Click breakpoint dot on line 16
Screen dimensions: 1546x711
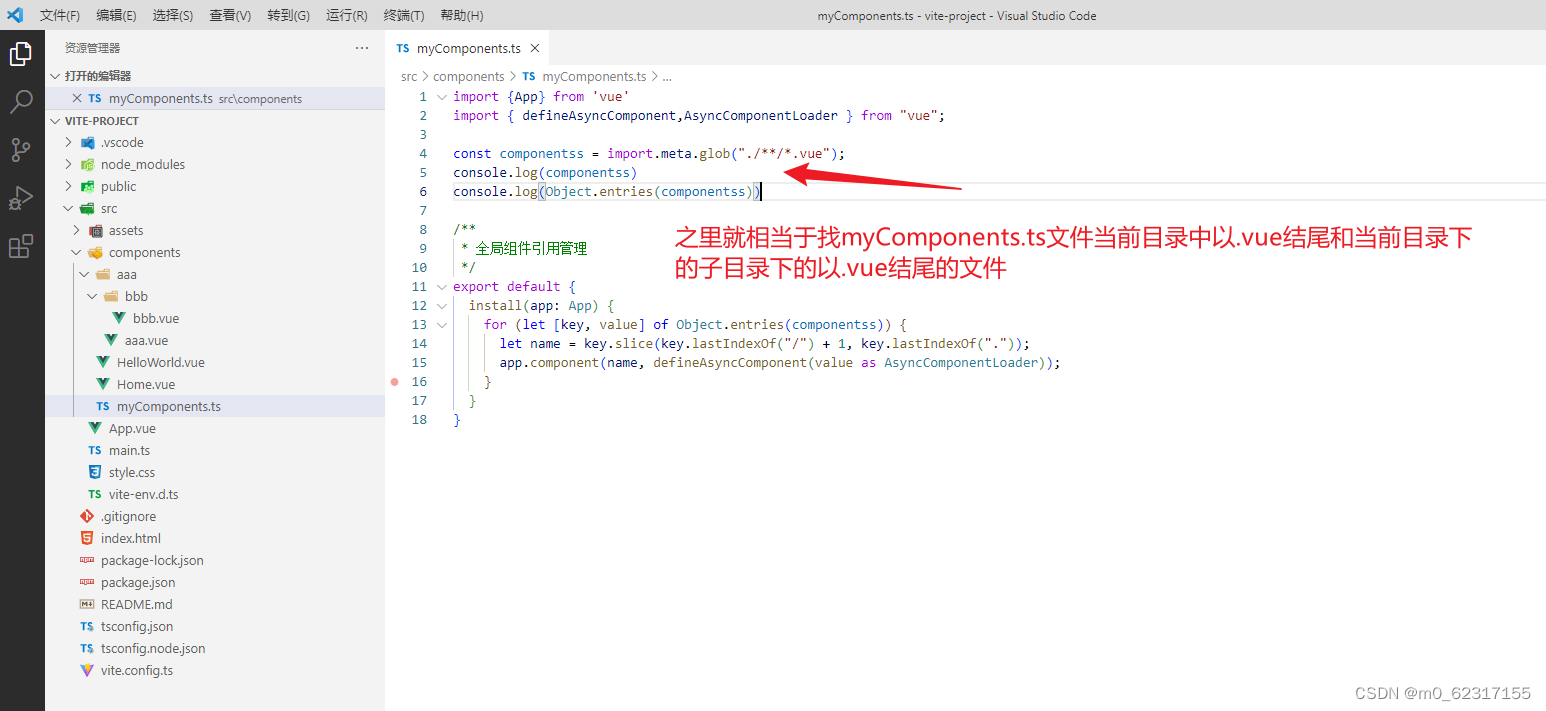[x=395, y=382]
